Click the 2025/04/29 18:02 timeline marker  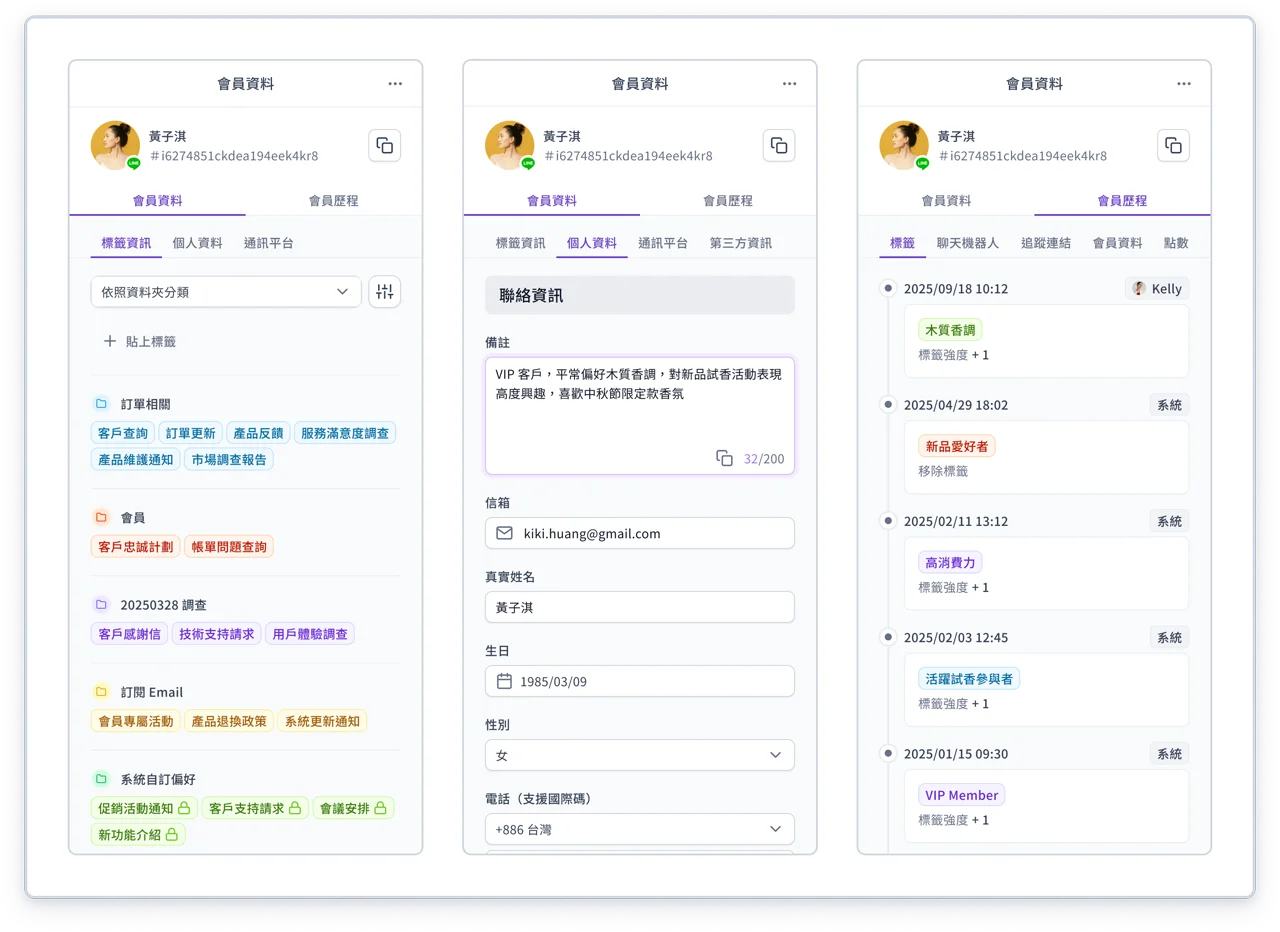click(x=887, y=405)
